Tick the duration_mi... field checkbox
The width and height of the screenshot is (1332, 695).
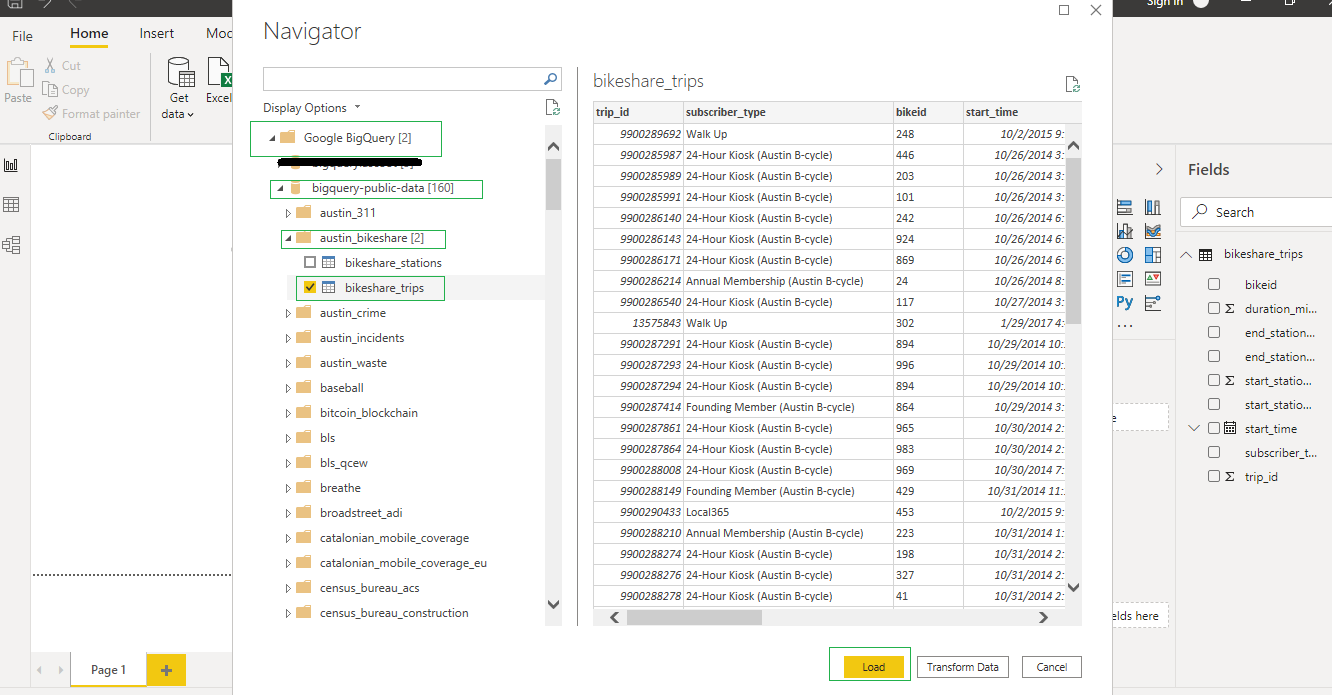tap(1214, 309)
